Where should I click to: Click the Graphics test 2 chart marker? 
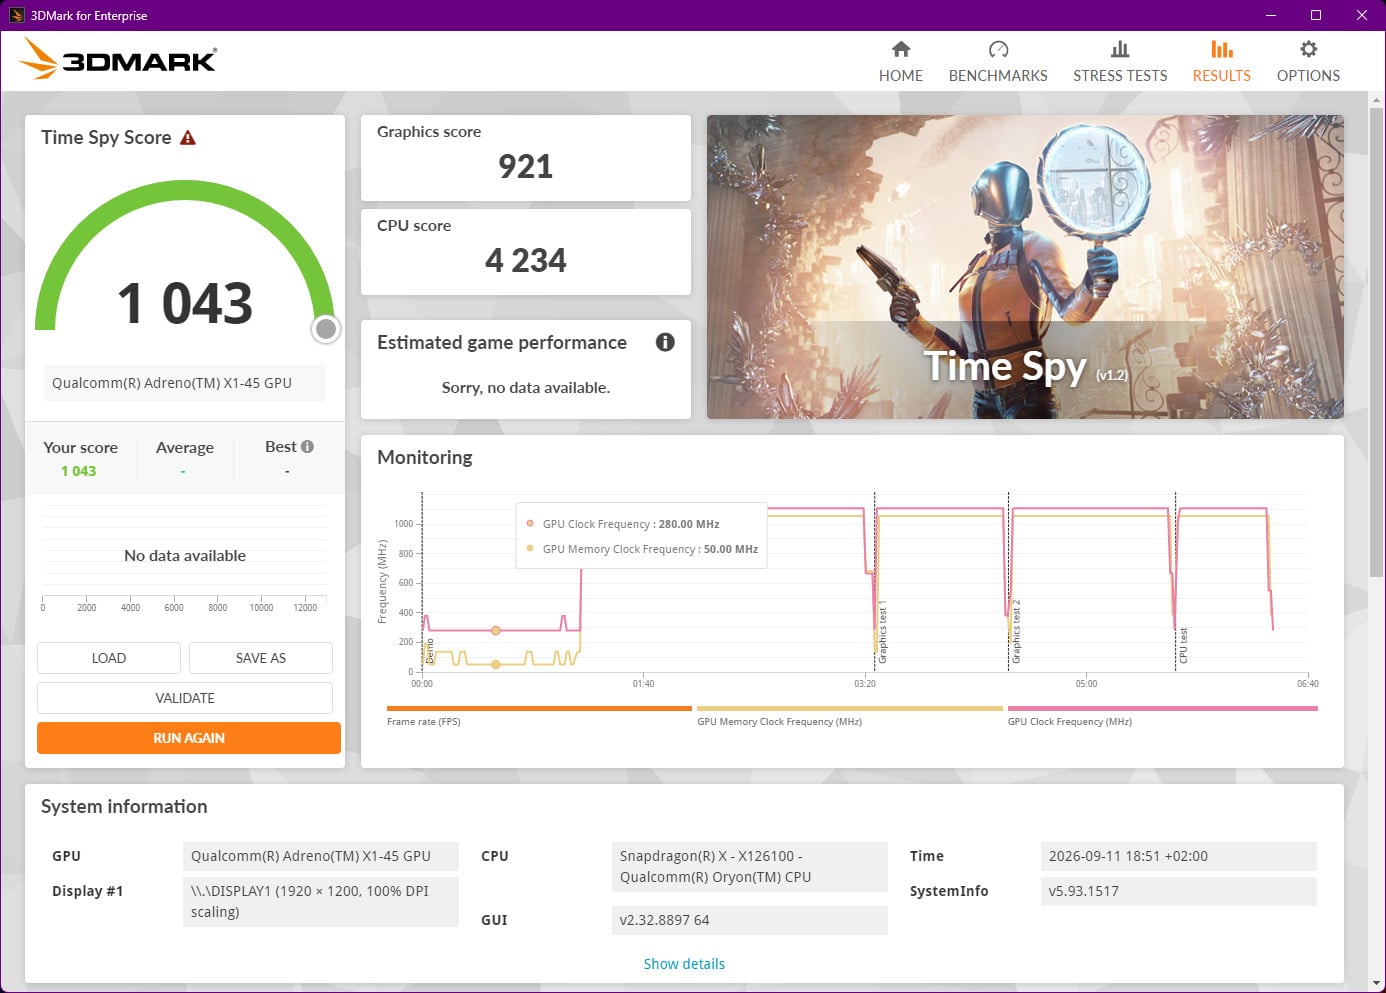tap(1016, 632)
